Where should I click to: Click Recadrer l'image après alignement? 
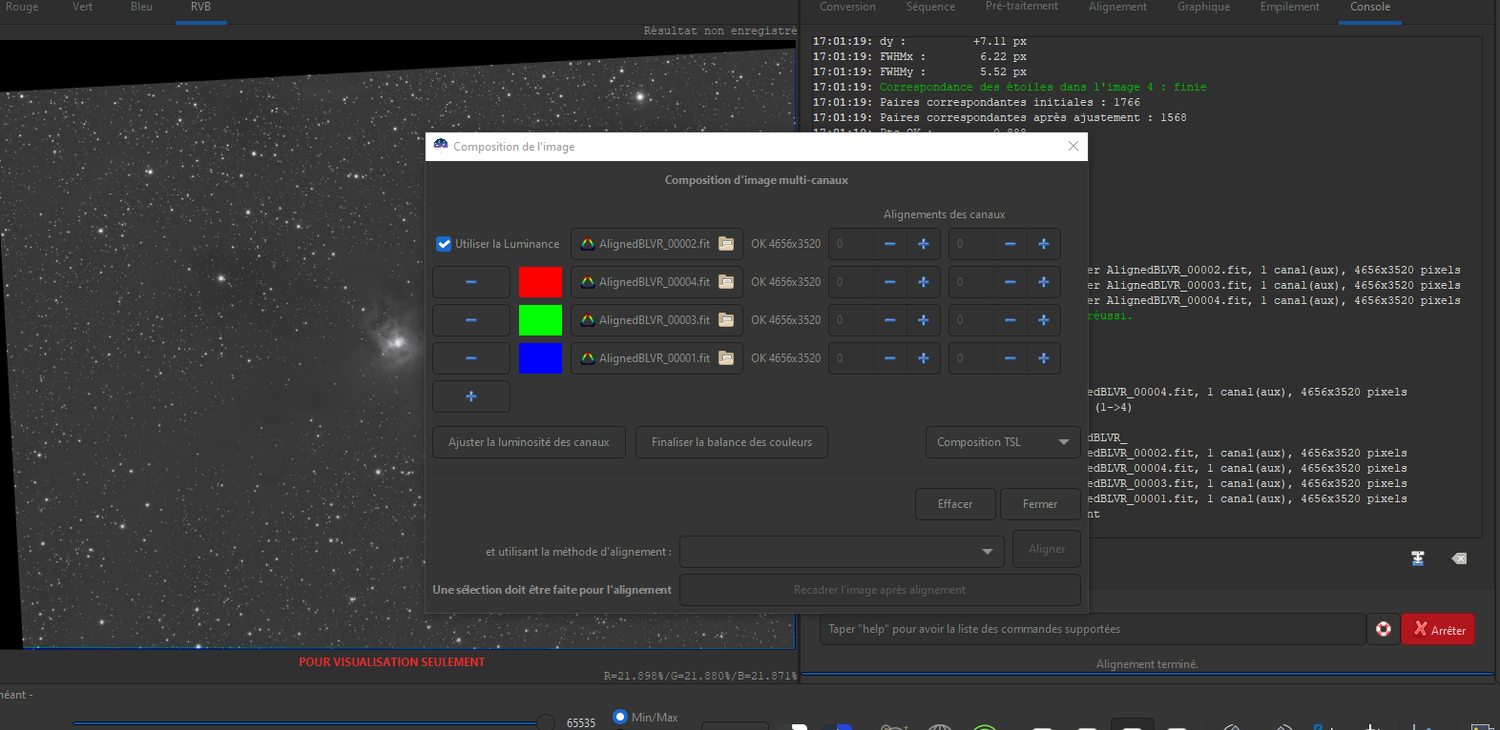tap(880, 590)
